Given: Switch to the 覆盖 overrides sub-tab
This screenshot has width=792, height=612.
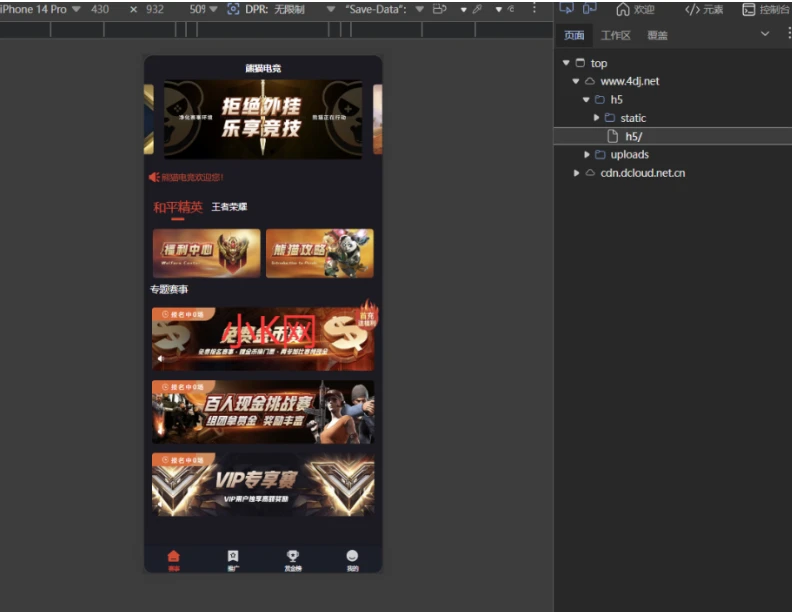Looking at the screenshot, I should tap(657, 35).
